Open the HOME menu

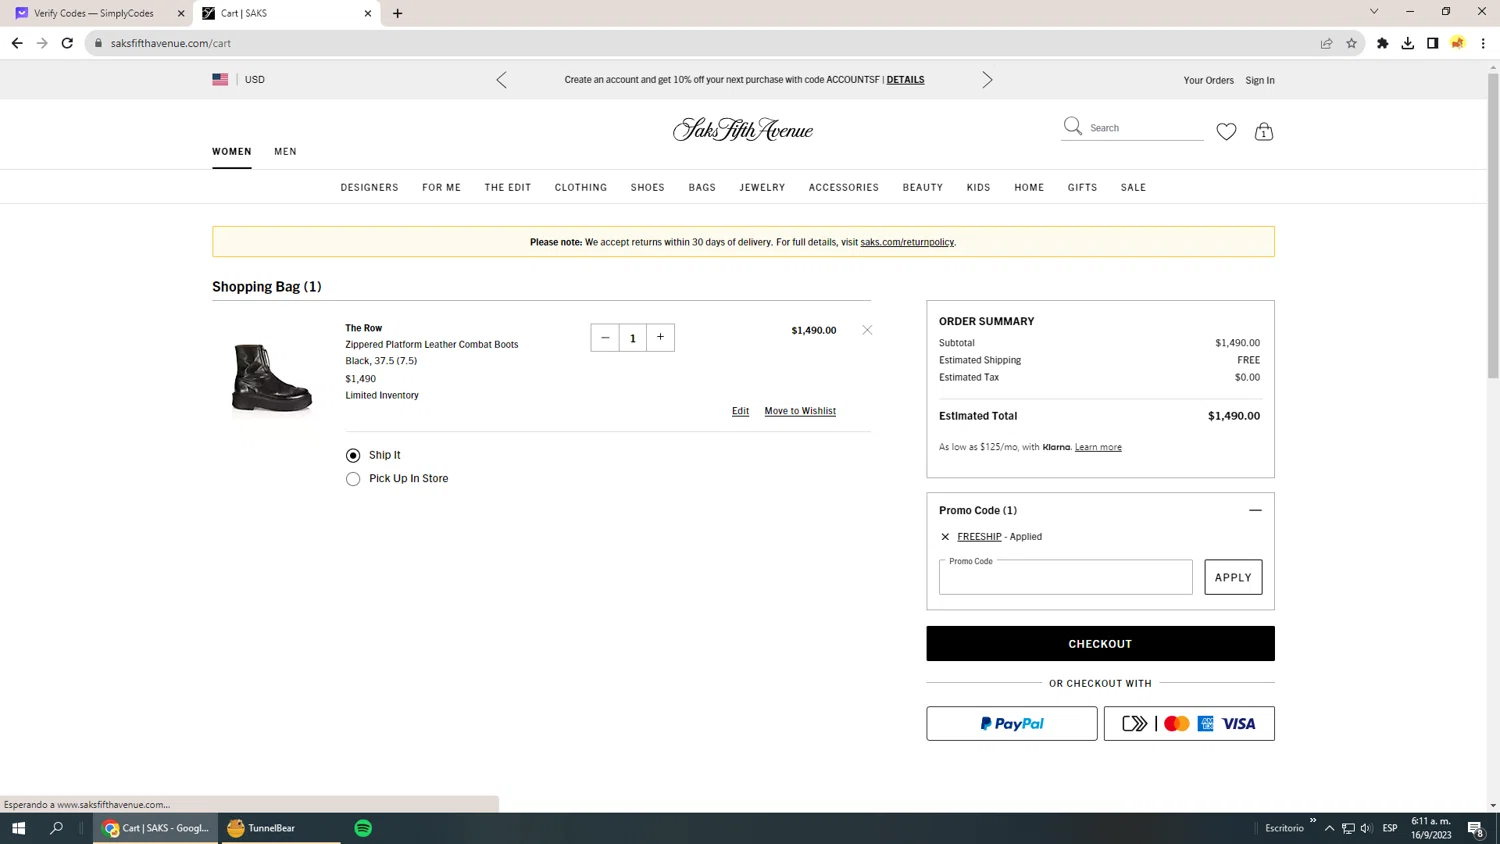click(x=1029, y=187)
